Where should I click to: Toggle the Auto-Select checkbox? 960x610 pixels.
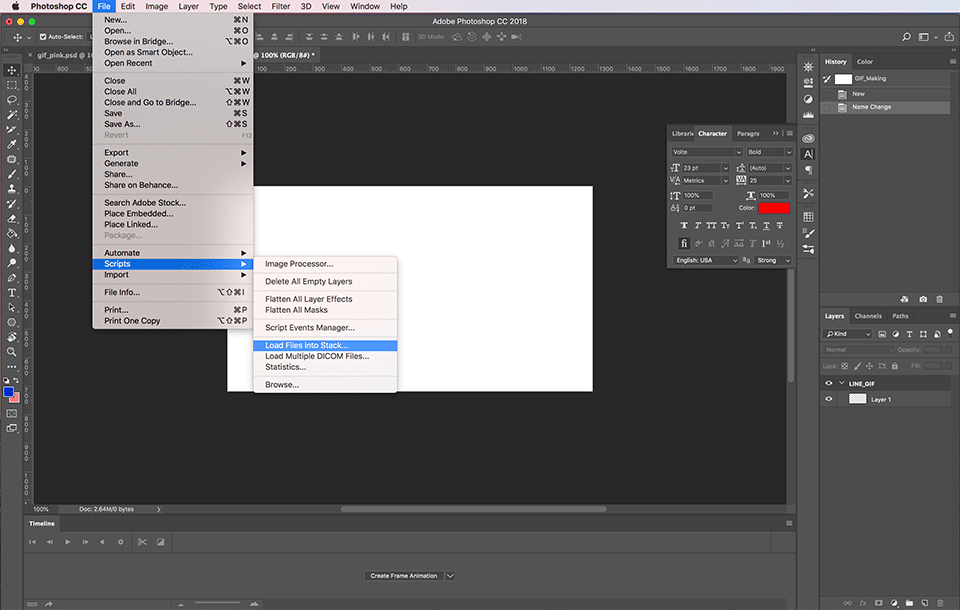tap(43, 37)
